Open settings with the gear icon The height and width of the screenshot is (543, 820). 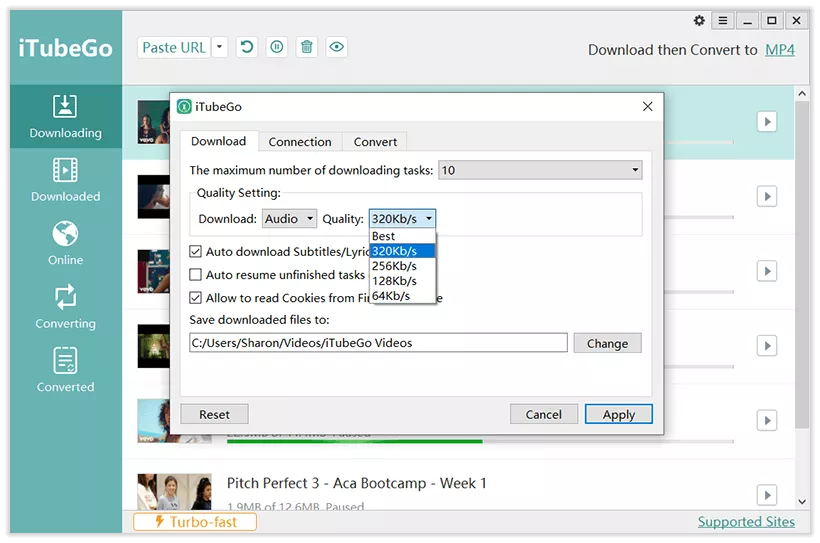pos(699,20)
